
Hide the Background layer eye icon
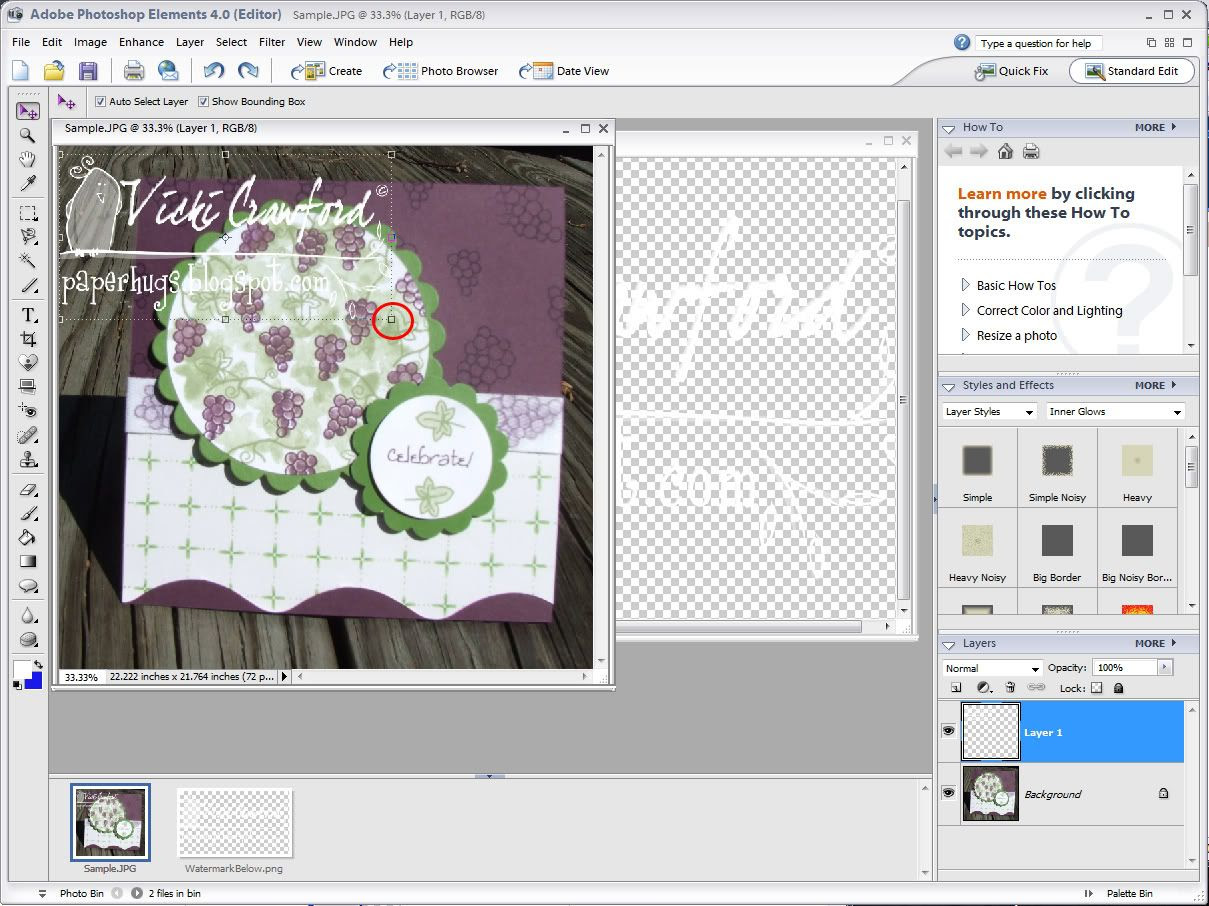948,793
